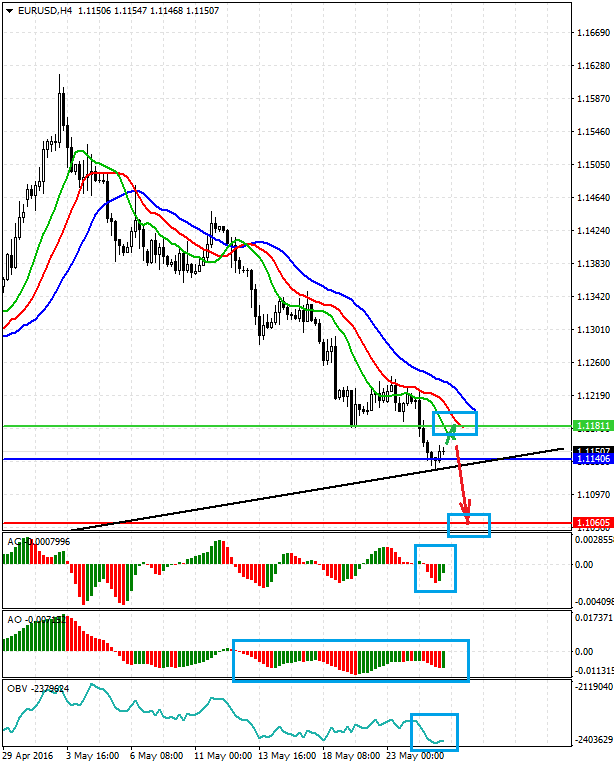
Task: Select the red downward forecast arrow
Action: pyautogui.click(x=462, y=488)
